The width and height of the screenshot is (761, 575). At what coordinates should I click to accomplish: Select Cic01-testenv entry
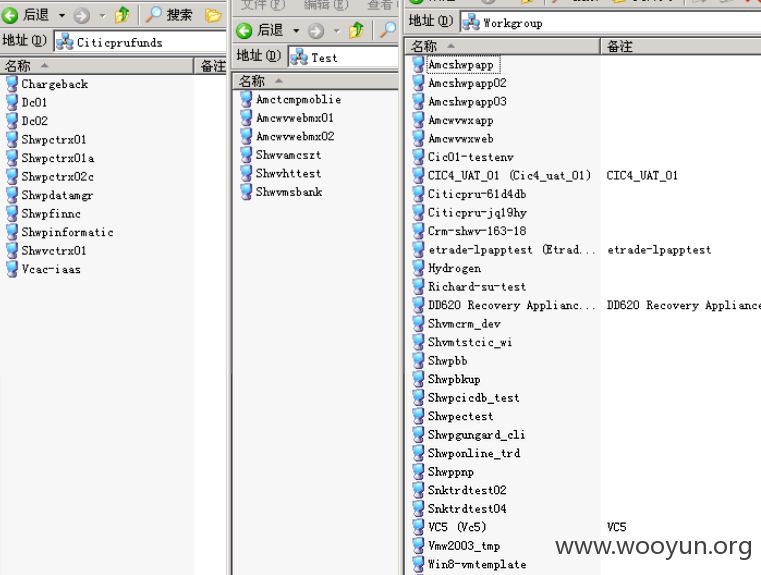point(471,157)
